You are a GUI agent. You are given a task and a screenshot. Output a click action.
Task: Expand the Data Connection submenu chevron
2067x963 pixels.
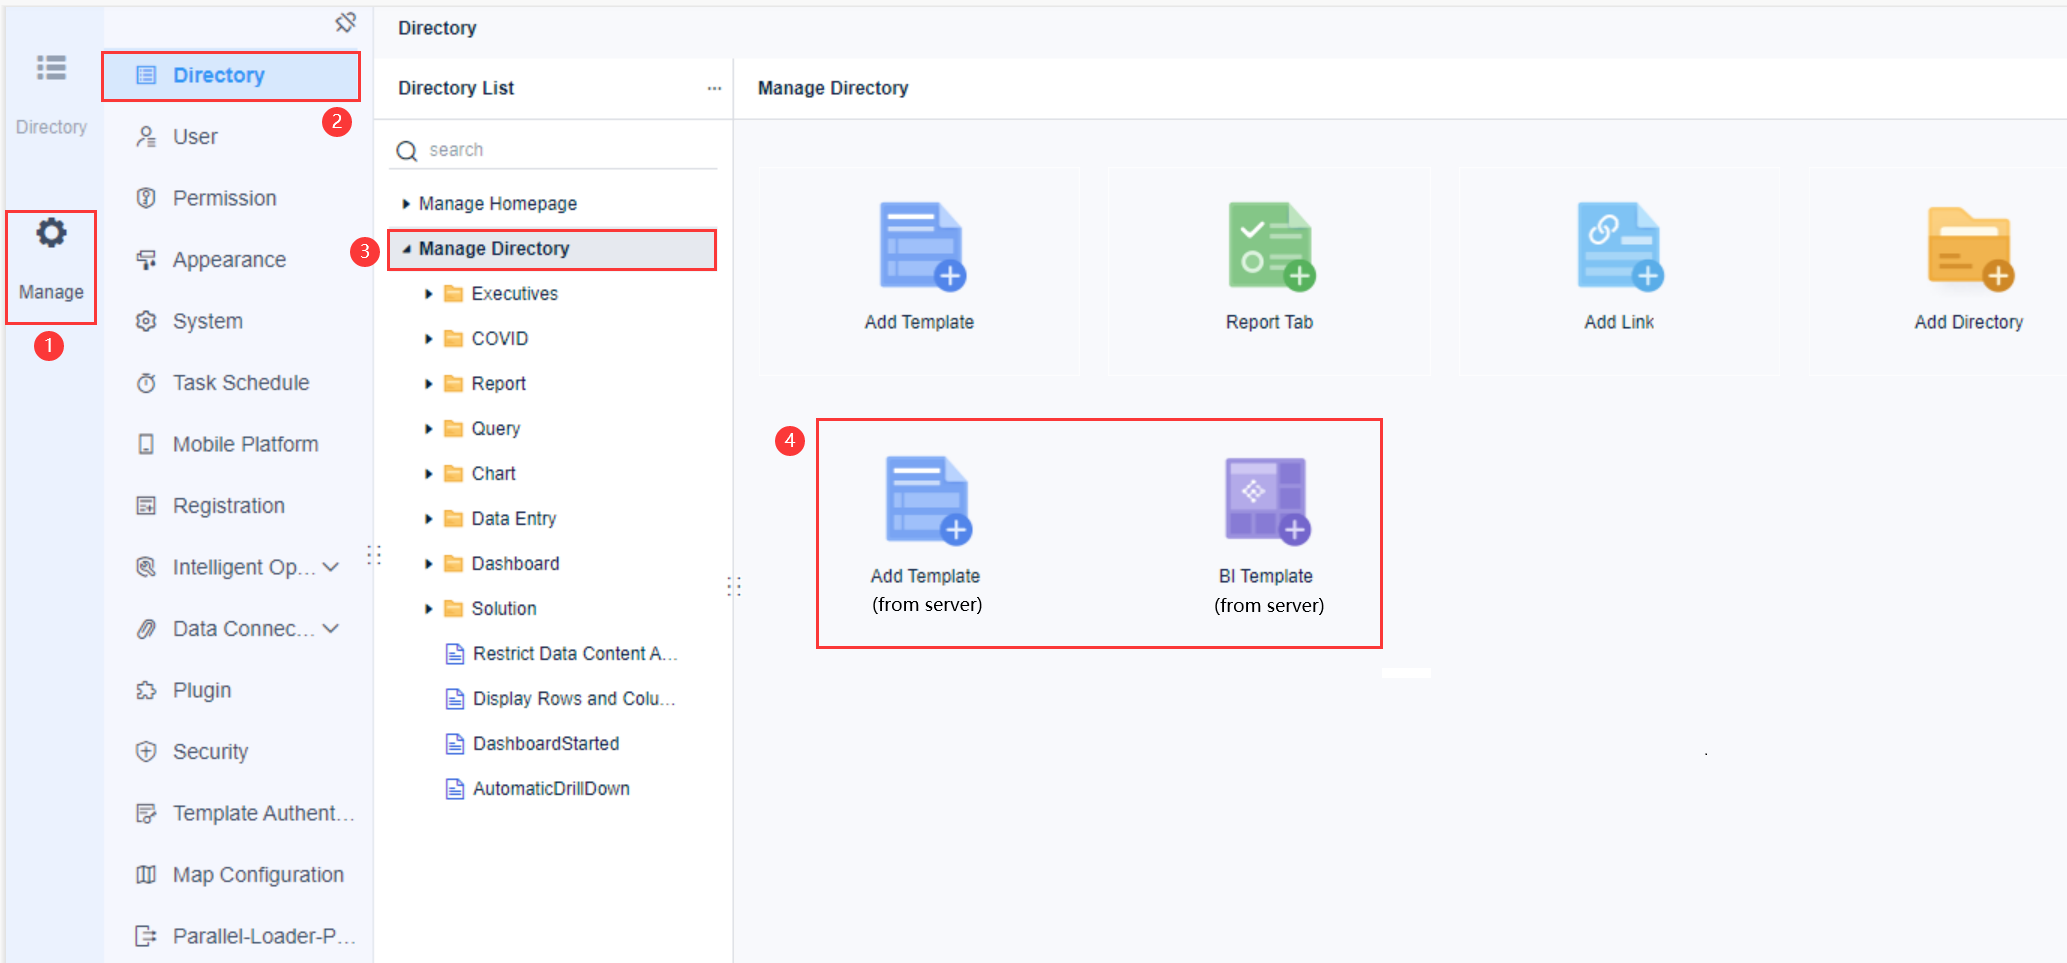[x=331, y=628]
